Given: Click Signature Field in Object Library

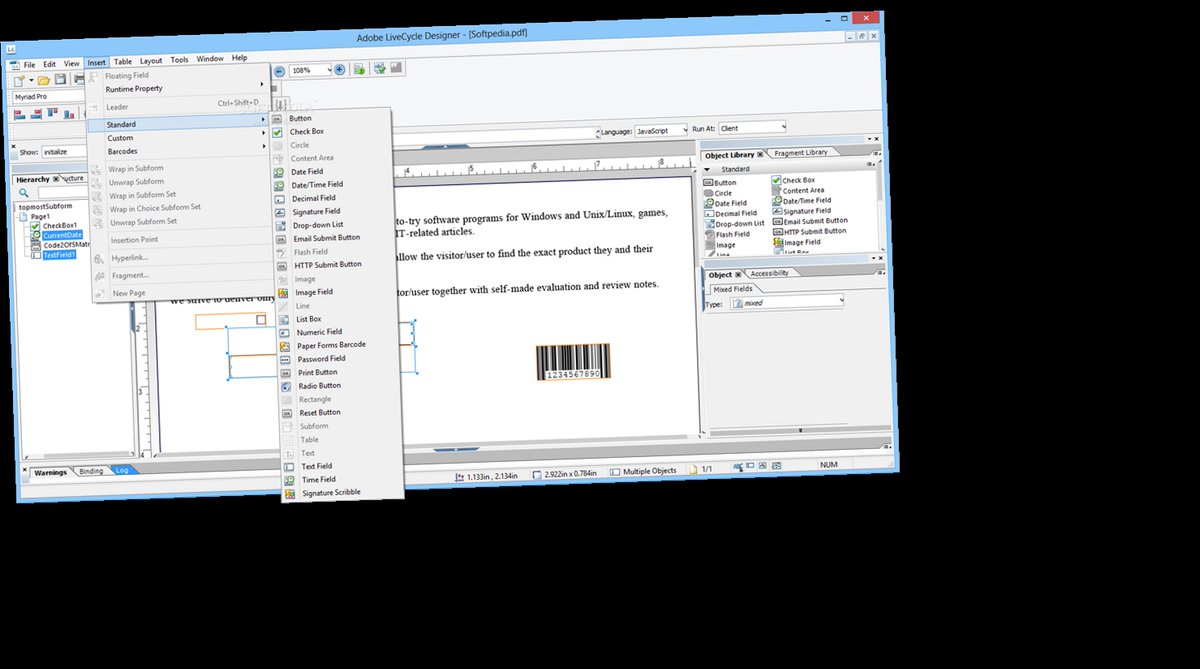Looking at the screenshot, I should click(801, 211).
